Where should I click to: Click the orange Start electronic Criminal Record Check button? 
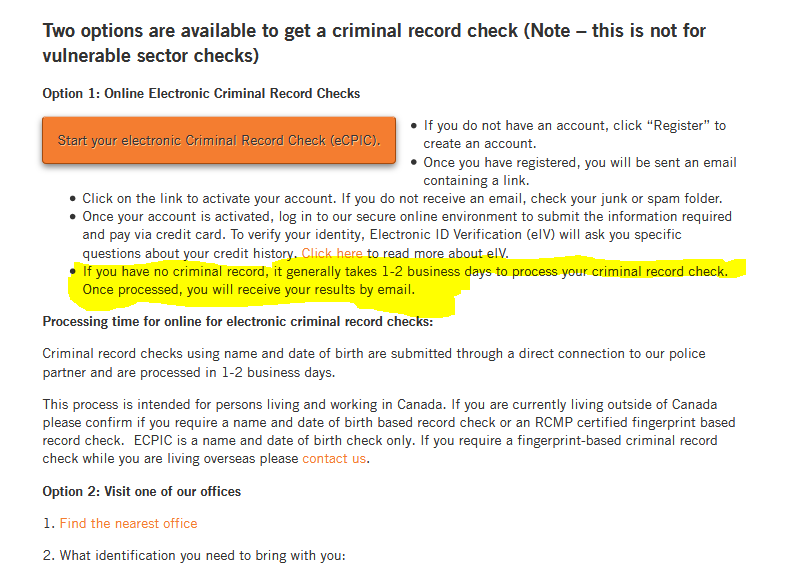pyautogui.click(x=219, y=140)
